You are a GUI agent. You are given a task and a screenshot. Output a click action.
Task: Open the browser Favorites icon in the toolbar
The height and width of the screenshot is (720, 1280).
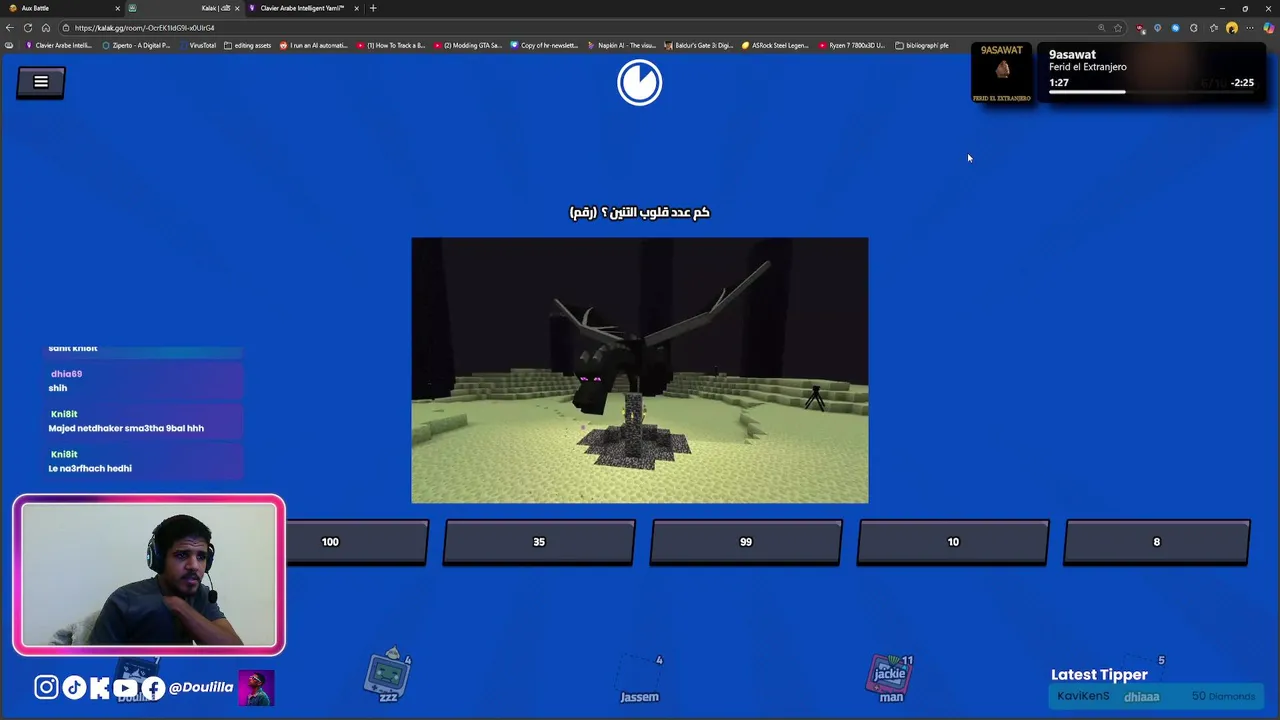pos(1214,28)
